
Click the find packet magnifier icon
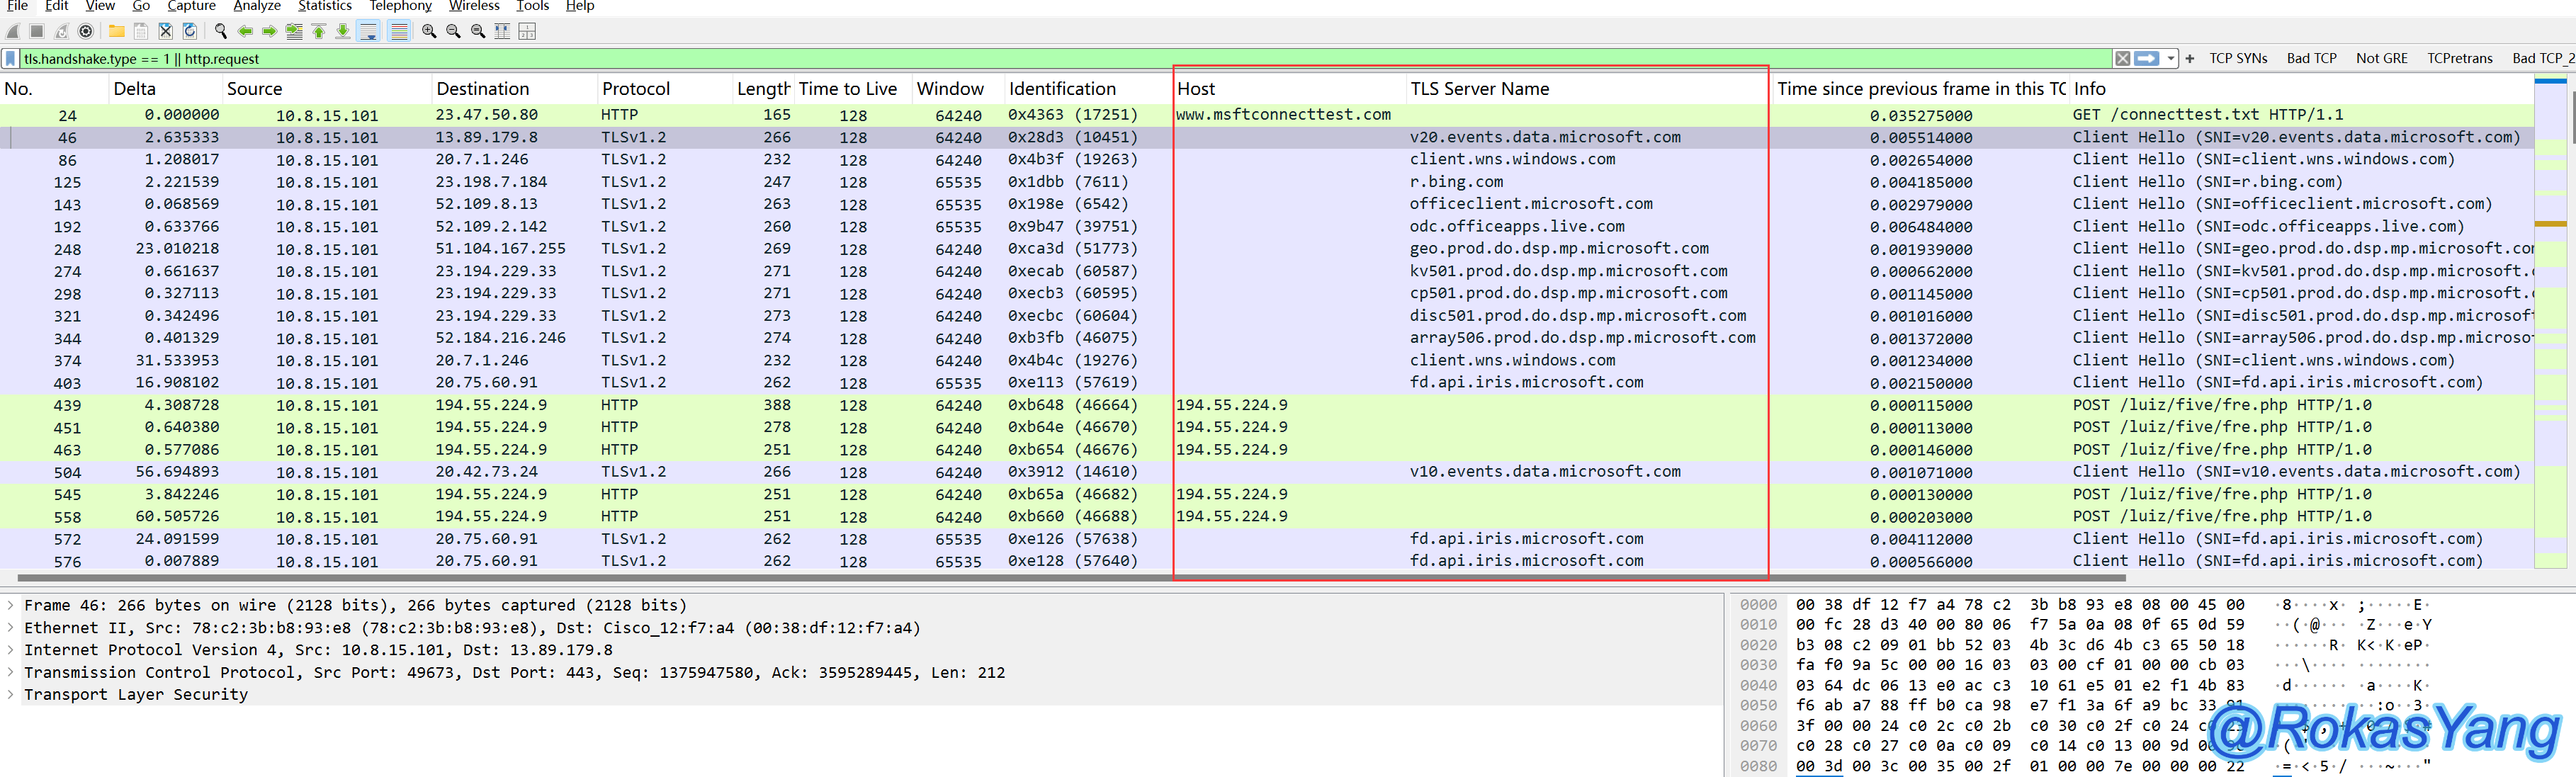tap(221, 31)
